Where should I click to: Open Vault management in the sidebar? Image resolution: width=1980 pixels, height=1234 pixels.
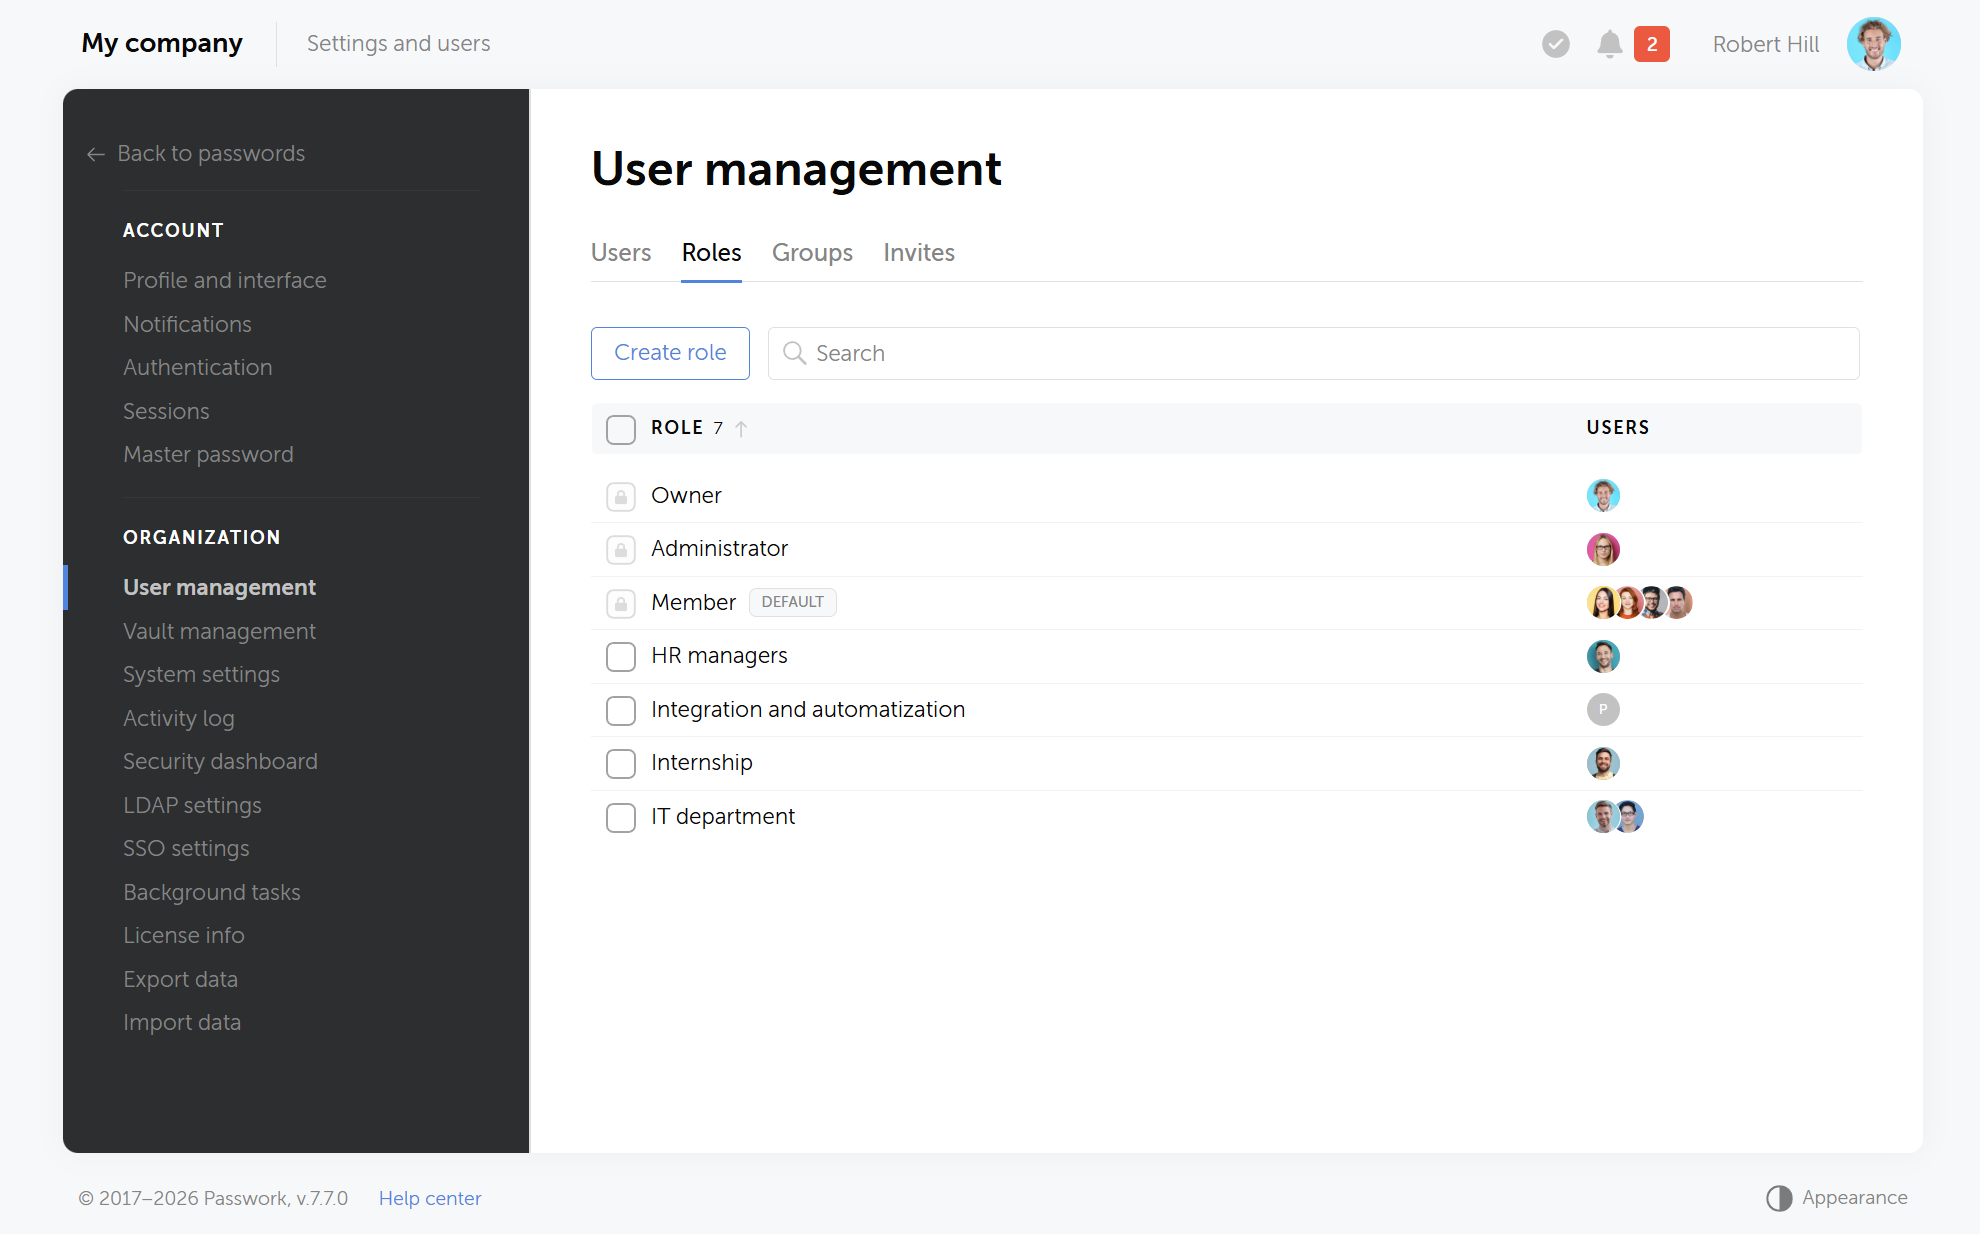(219, 632)
